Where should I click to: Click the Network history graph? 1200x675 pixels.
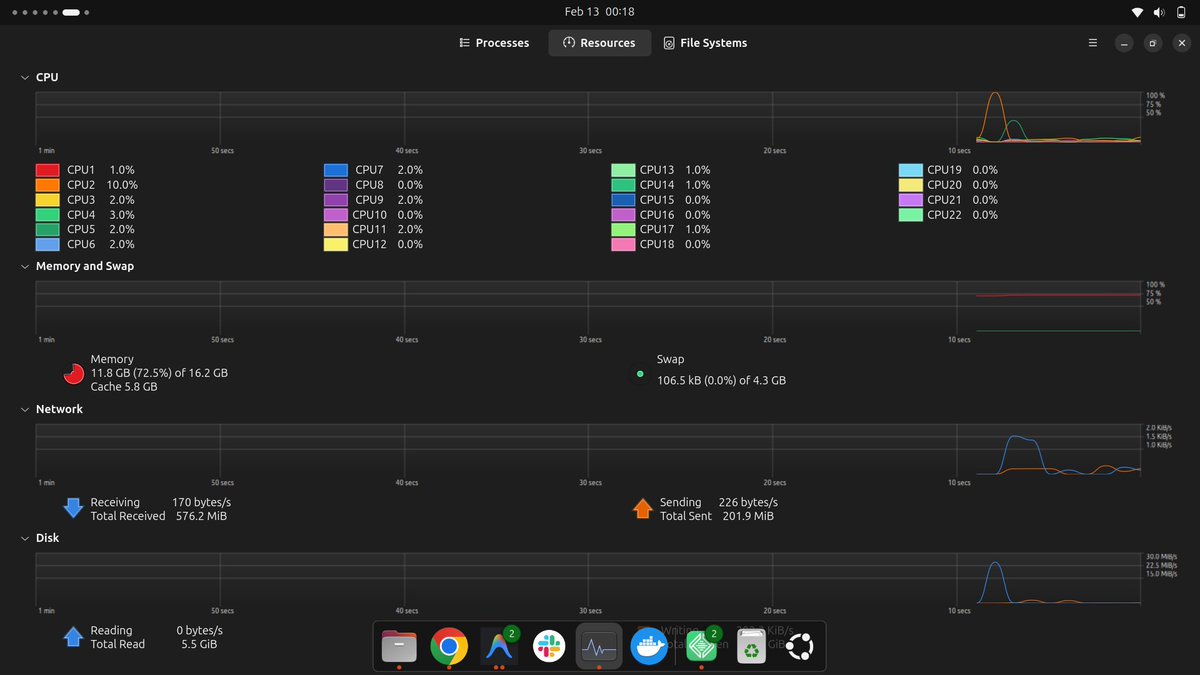[x=588, y=449]
